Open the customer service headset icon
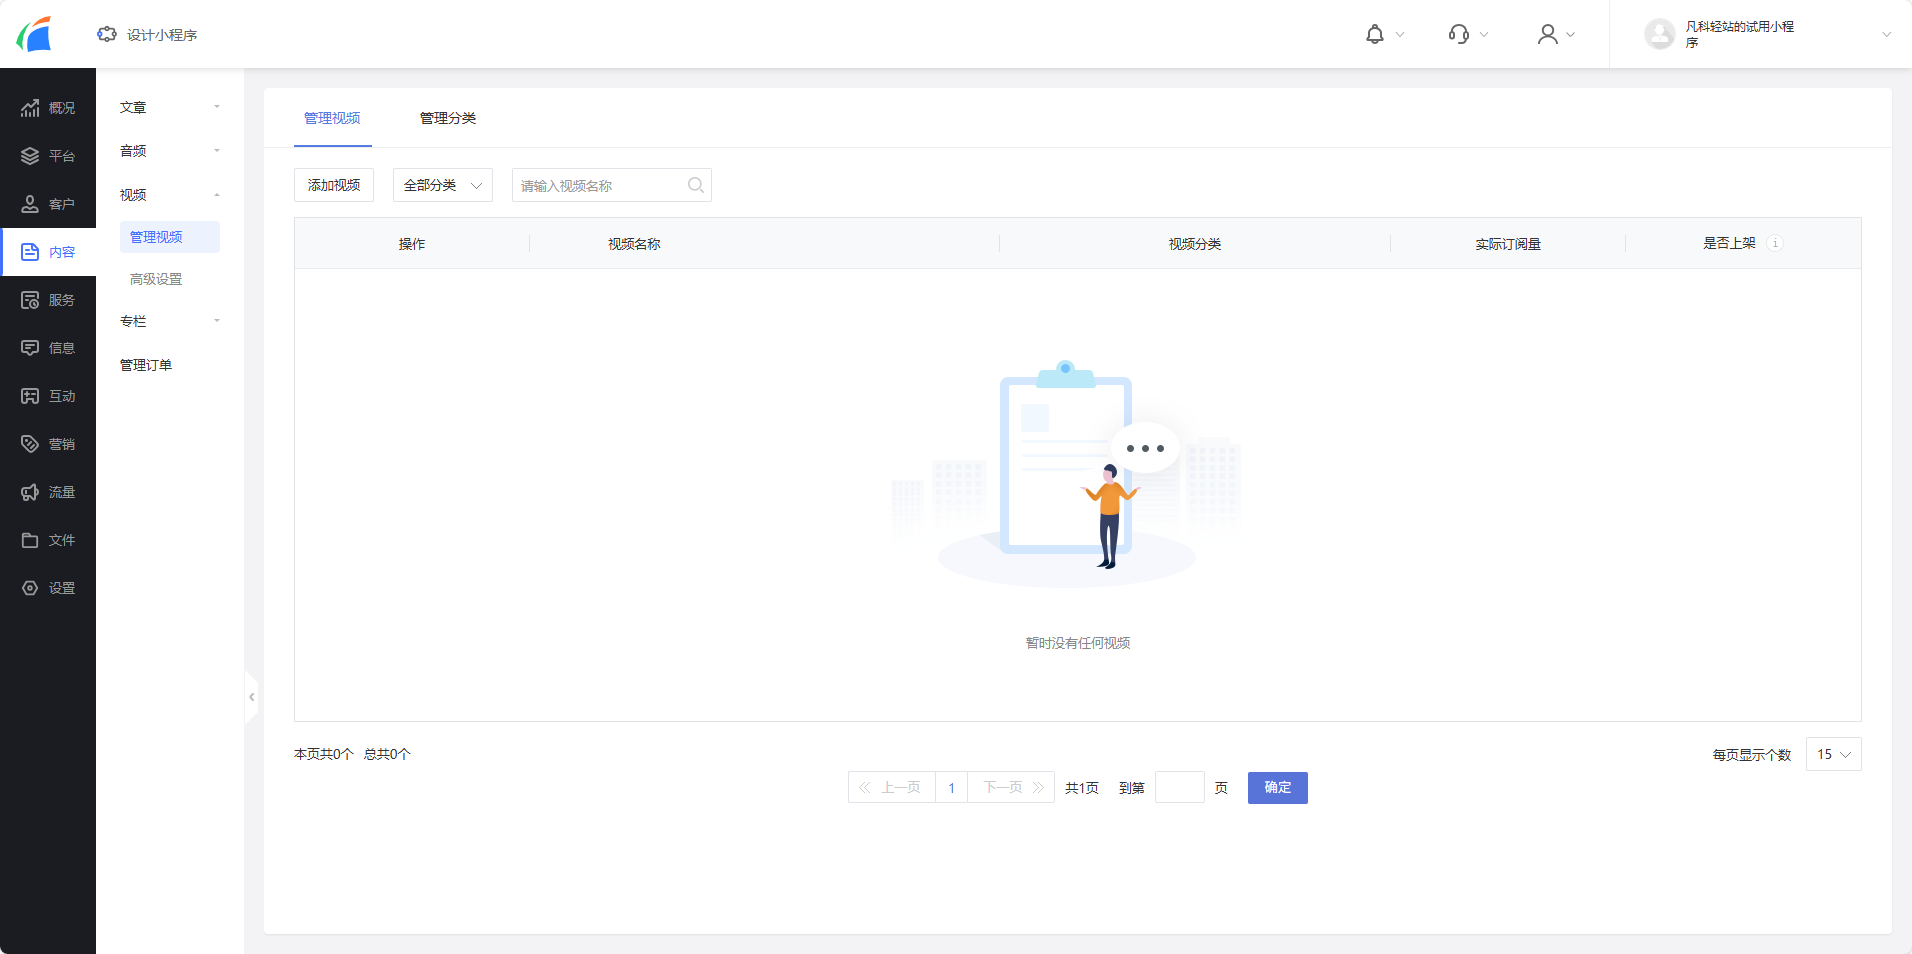Viewport: 1912px width, 954px height. (1459, 35)
